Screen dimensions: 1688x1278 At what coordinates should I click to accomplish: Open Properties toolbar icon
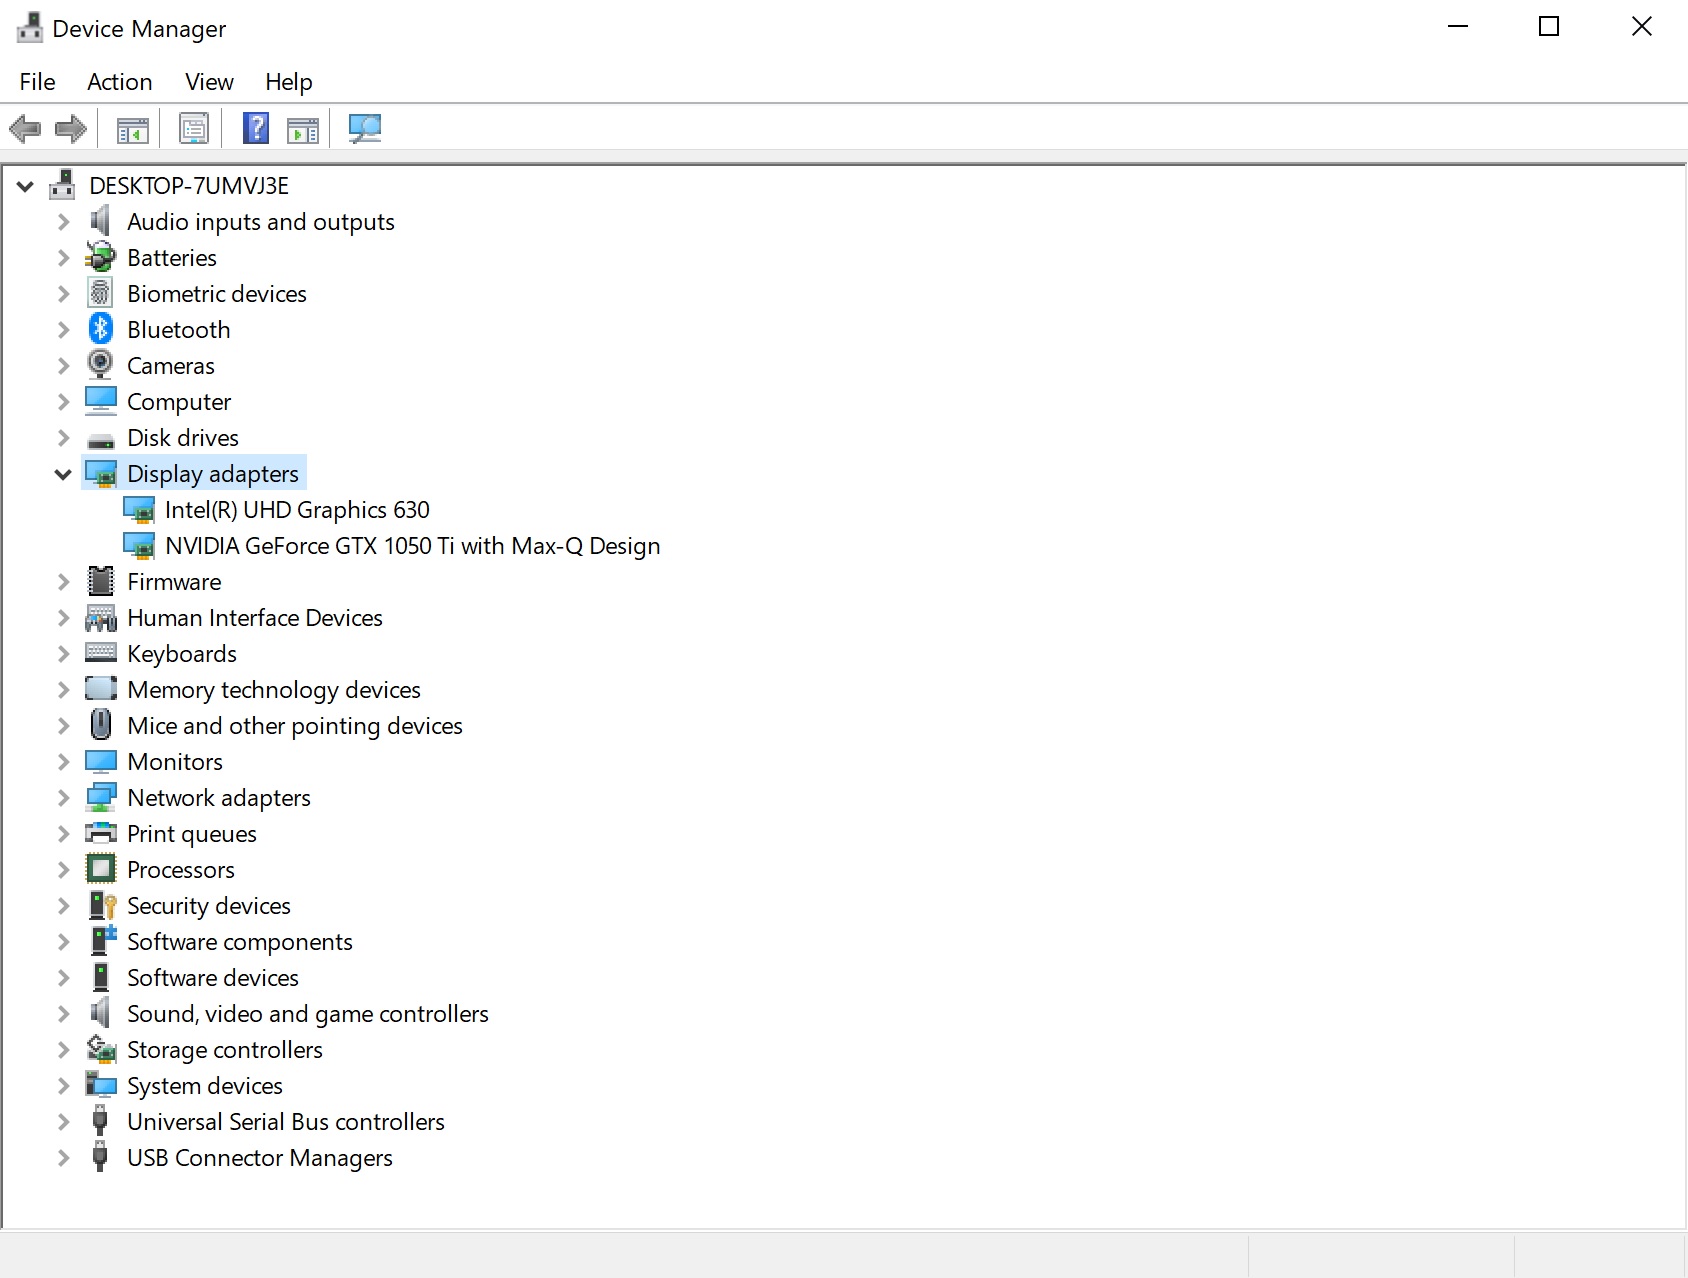tap(194, 129)
